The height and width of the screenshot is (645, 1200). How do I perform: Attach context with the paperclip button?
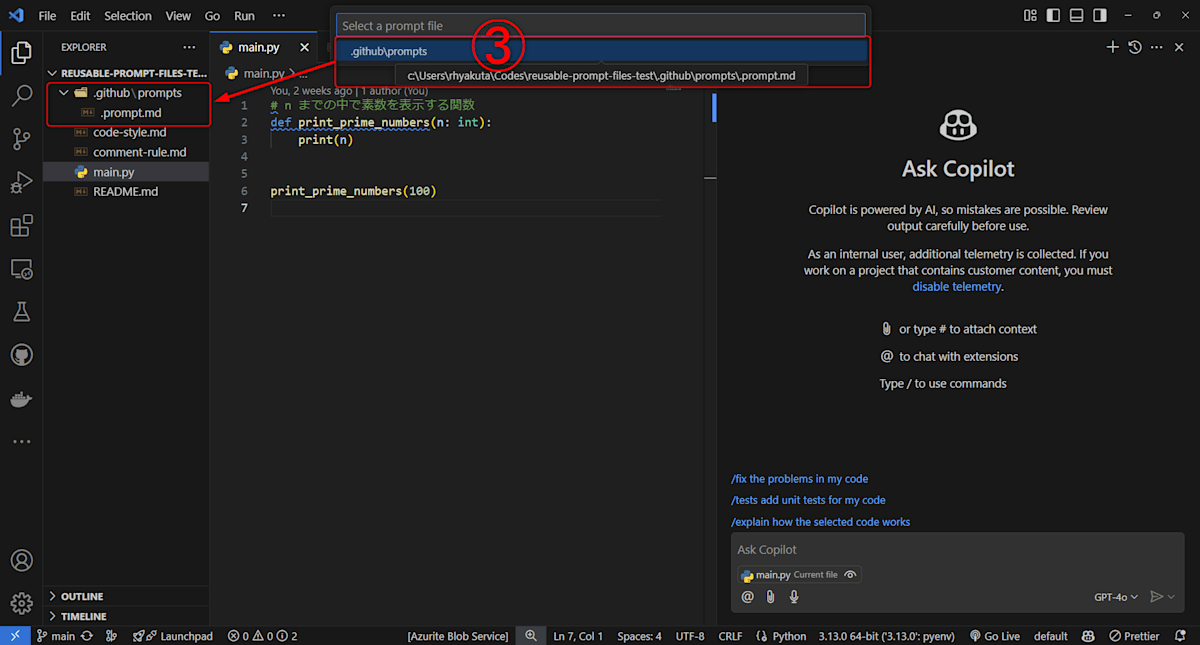point(770,597)
